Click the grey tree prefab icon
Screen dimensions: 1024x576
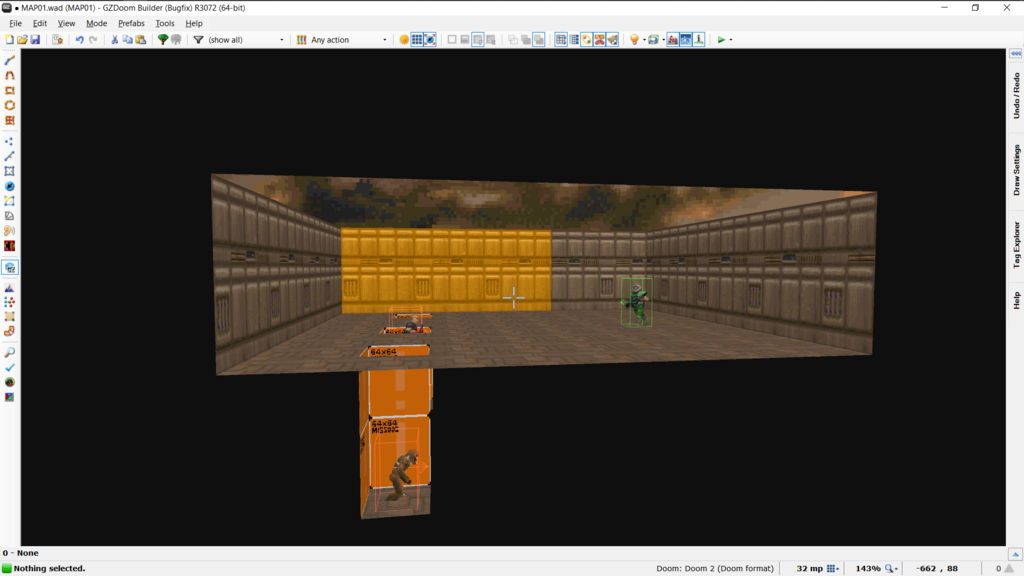pos(176,40)
